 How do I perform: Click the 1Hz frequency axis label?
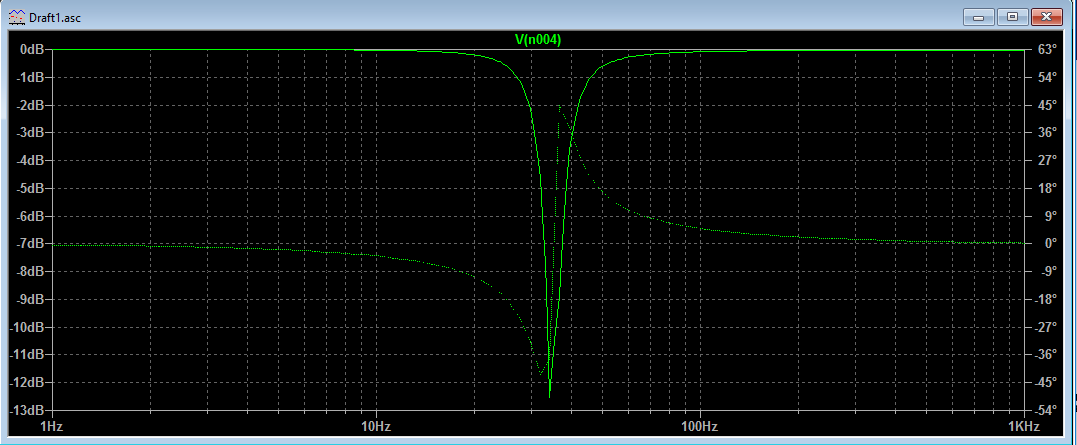point(52,426)
